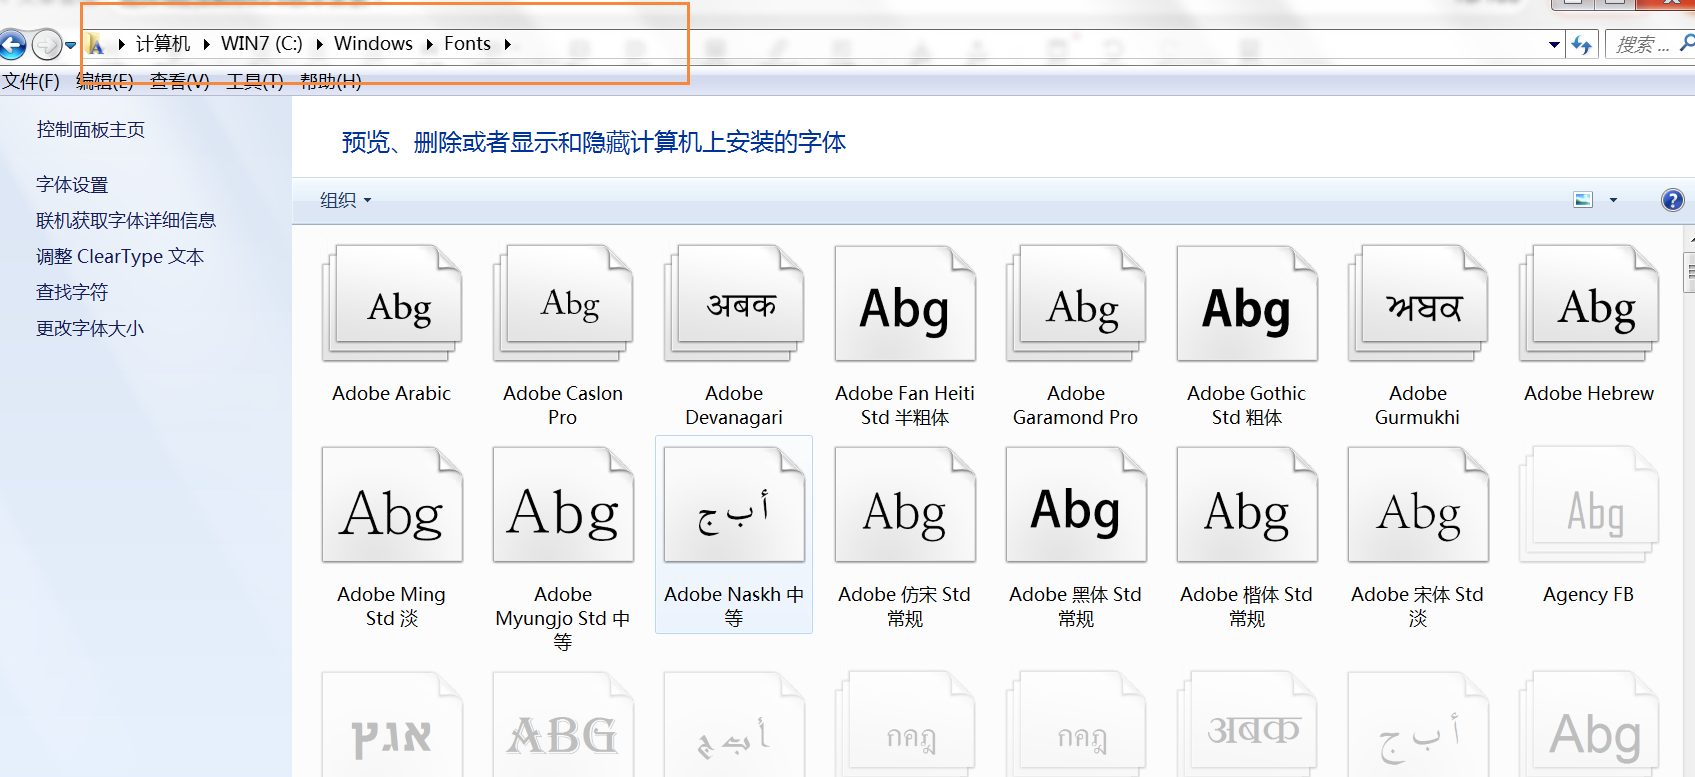Open the 编辑(E) menu
Screen dimensions: 1695x777
coord(105,81)
